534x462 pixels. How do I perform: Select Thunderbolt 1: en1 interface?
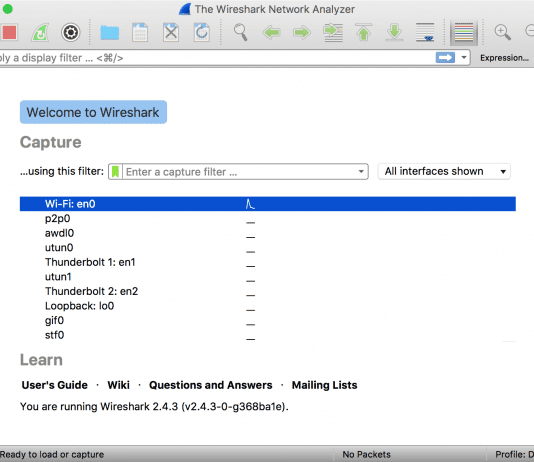coord(268,262)
